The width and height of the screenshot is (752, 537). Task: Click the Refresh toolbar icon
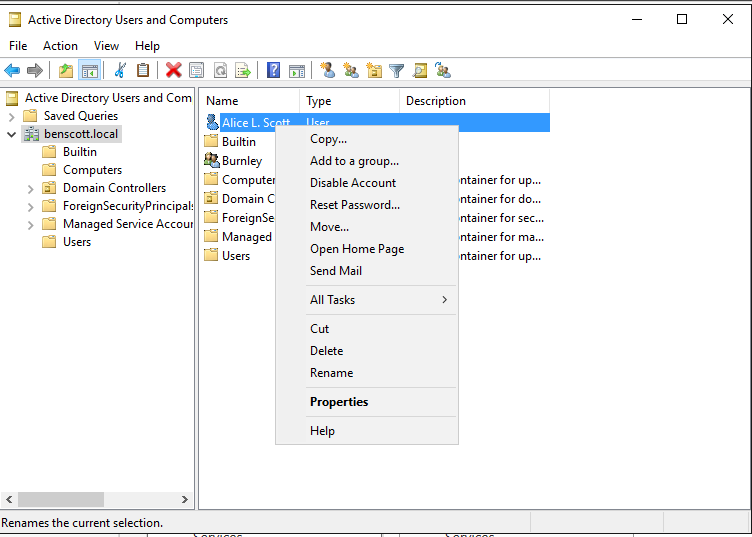(220, 70)
